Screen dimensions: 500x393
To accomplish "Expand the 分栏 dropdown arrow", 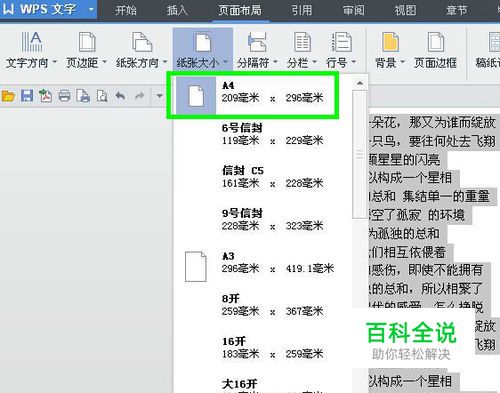I will point(314,62).
